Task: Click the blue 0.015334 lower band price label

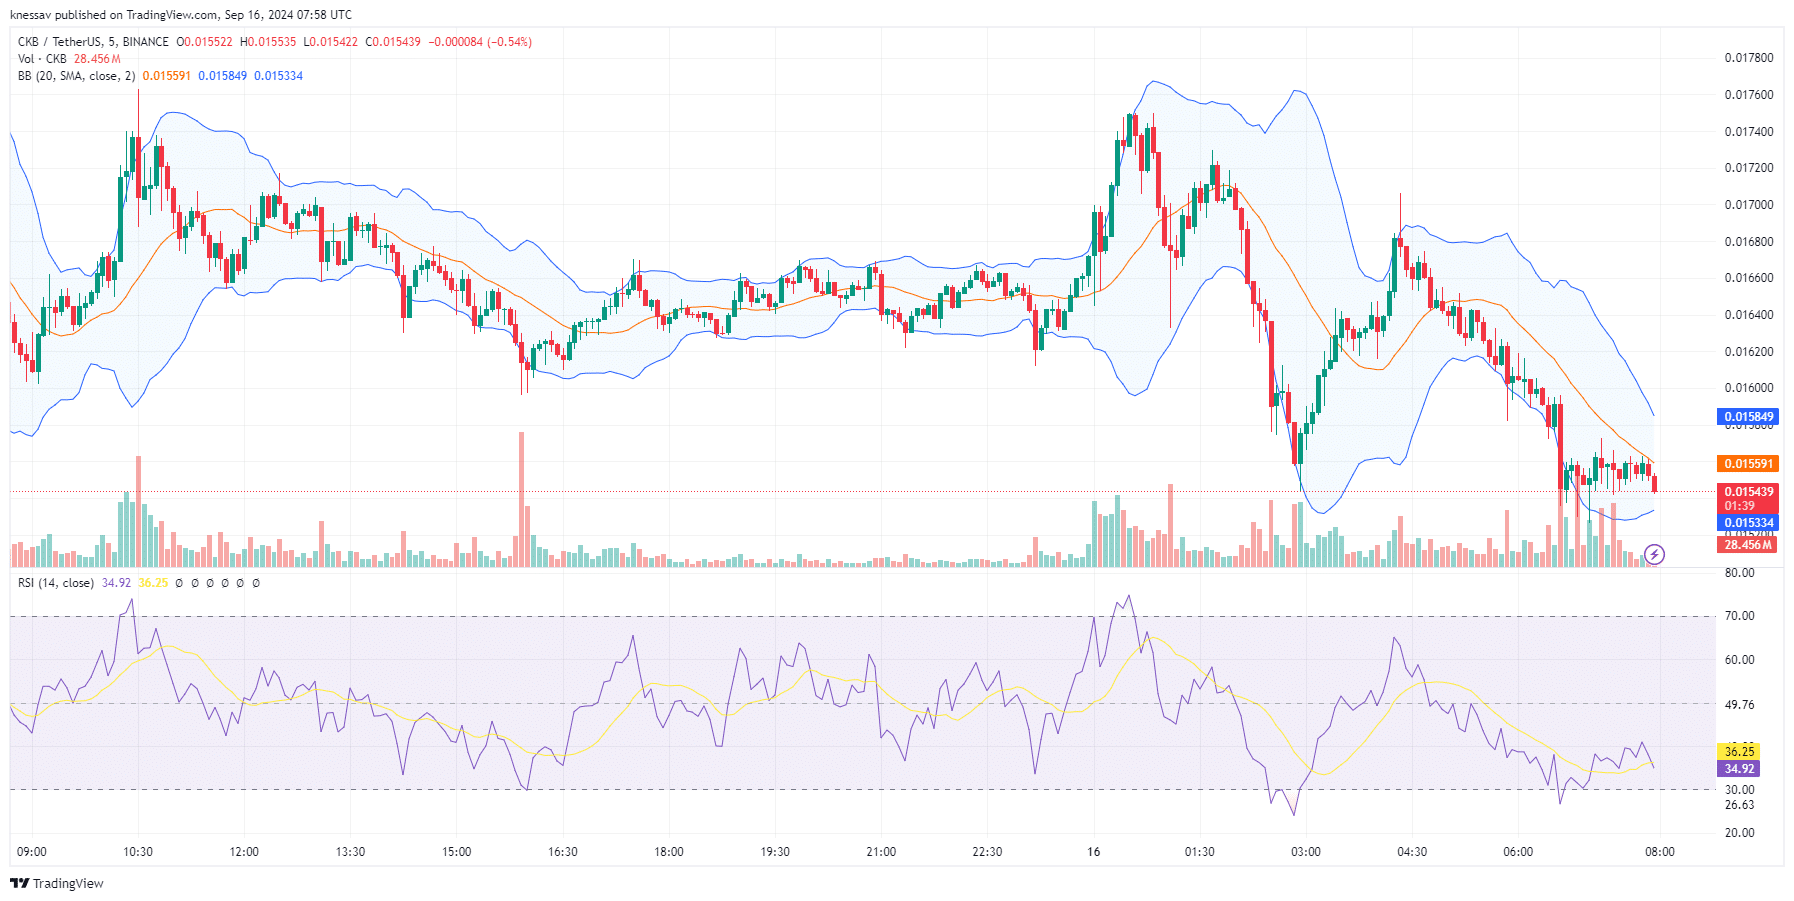Action: tap(1749, 523)
